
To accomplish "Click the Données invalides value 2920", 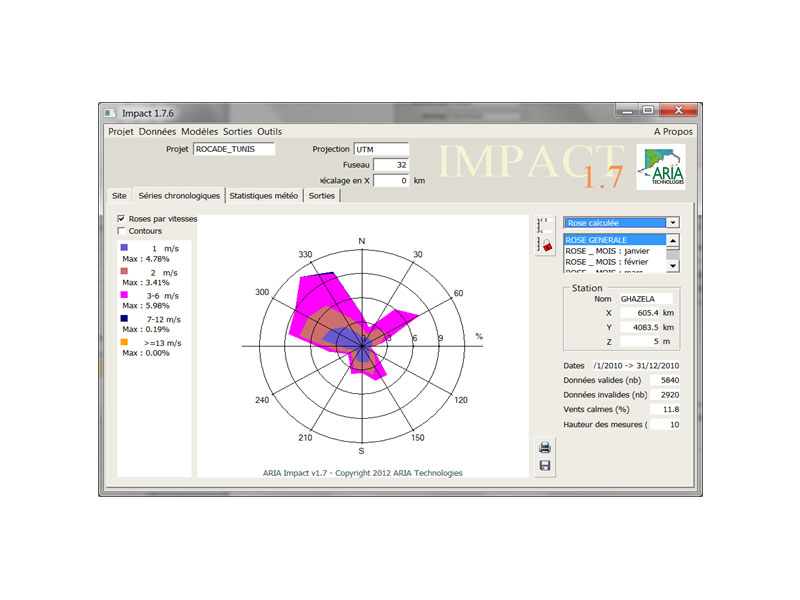I will (664, 395).
